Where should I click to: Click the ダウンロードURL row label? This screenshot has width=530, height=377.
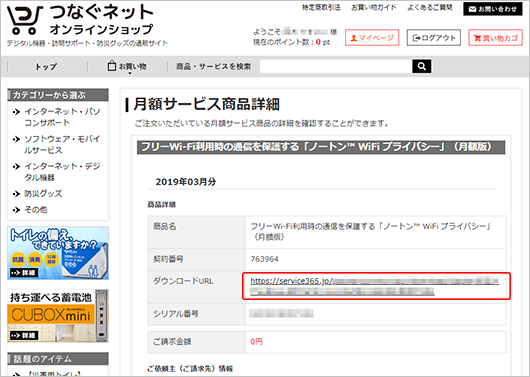click(183, 281)
